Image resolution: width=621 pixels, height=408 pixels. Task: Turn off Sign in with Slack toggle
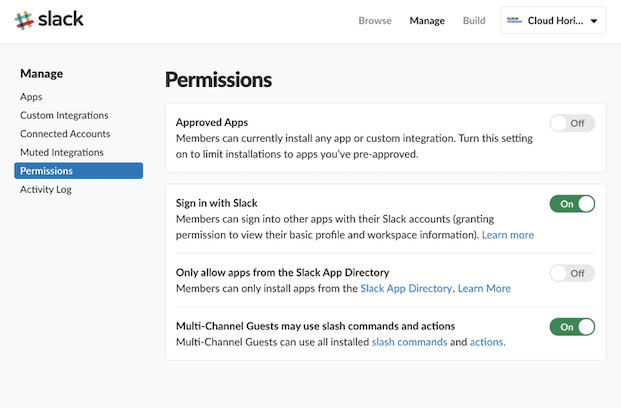pos(572,204)
